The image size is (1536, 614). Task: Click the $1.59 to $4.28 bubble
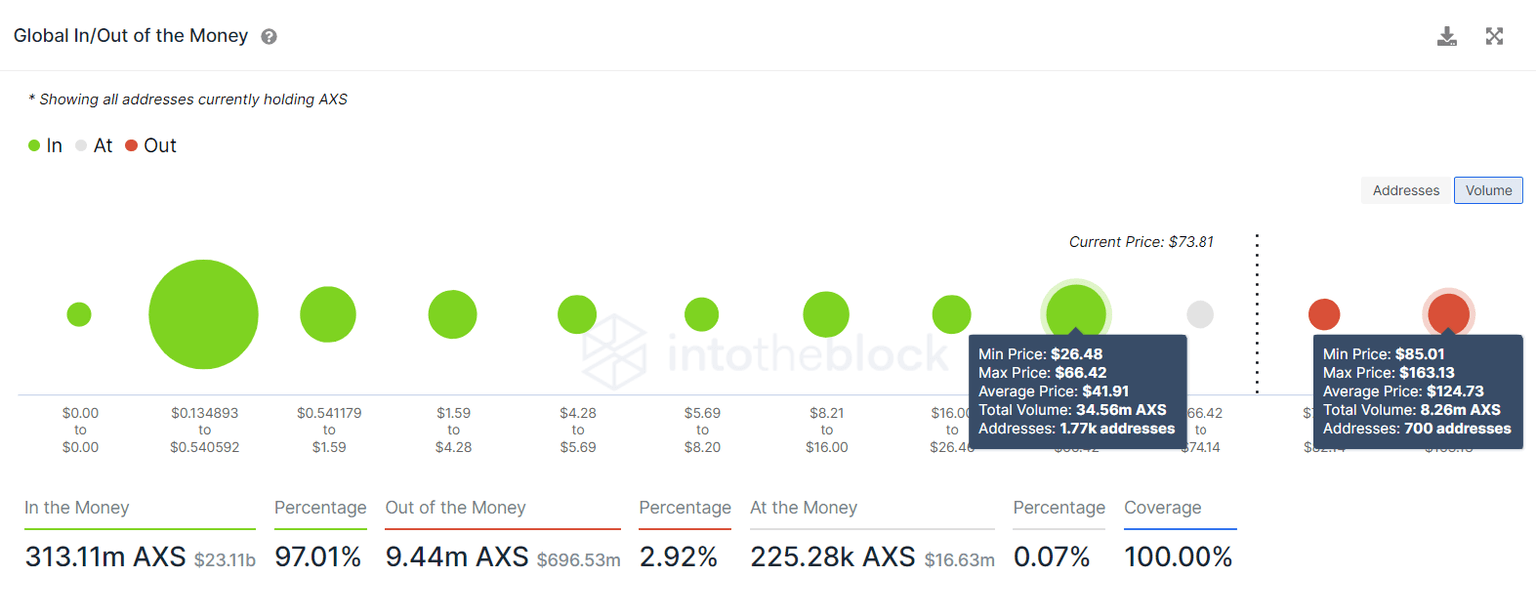click(x=452, y=315)
